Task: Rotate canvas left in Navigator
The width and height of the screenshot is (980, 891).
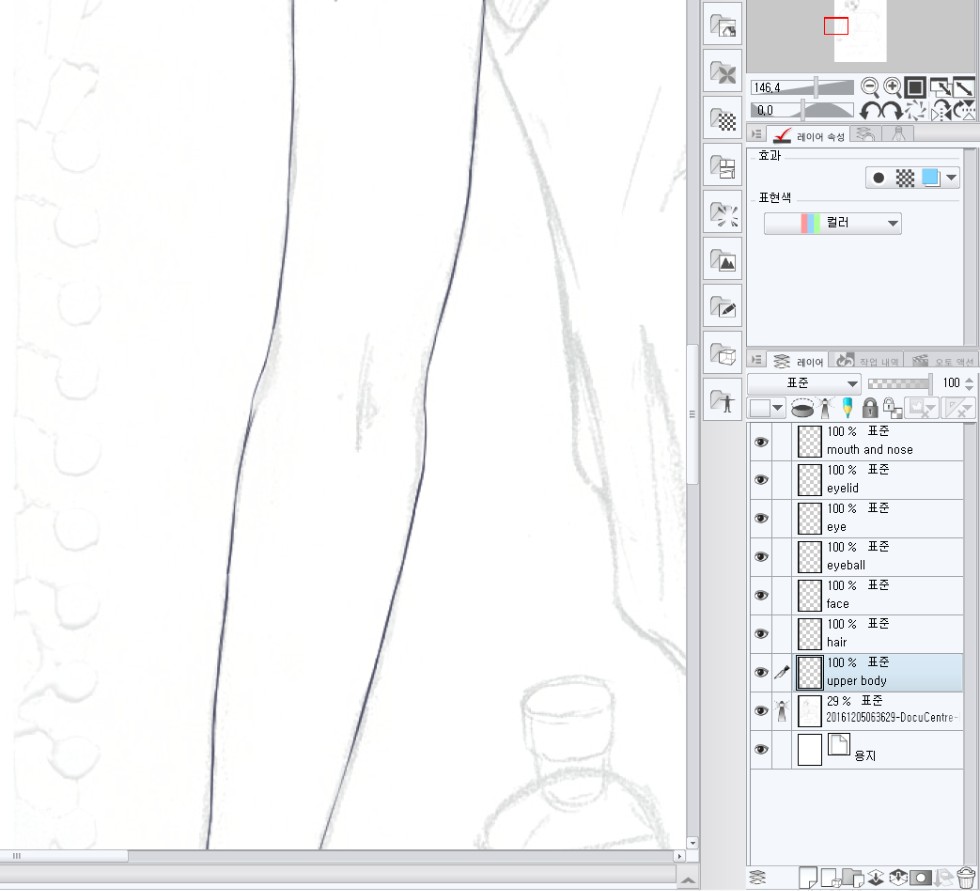Action: point(871,111)
